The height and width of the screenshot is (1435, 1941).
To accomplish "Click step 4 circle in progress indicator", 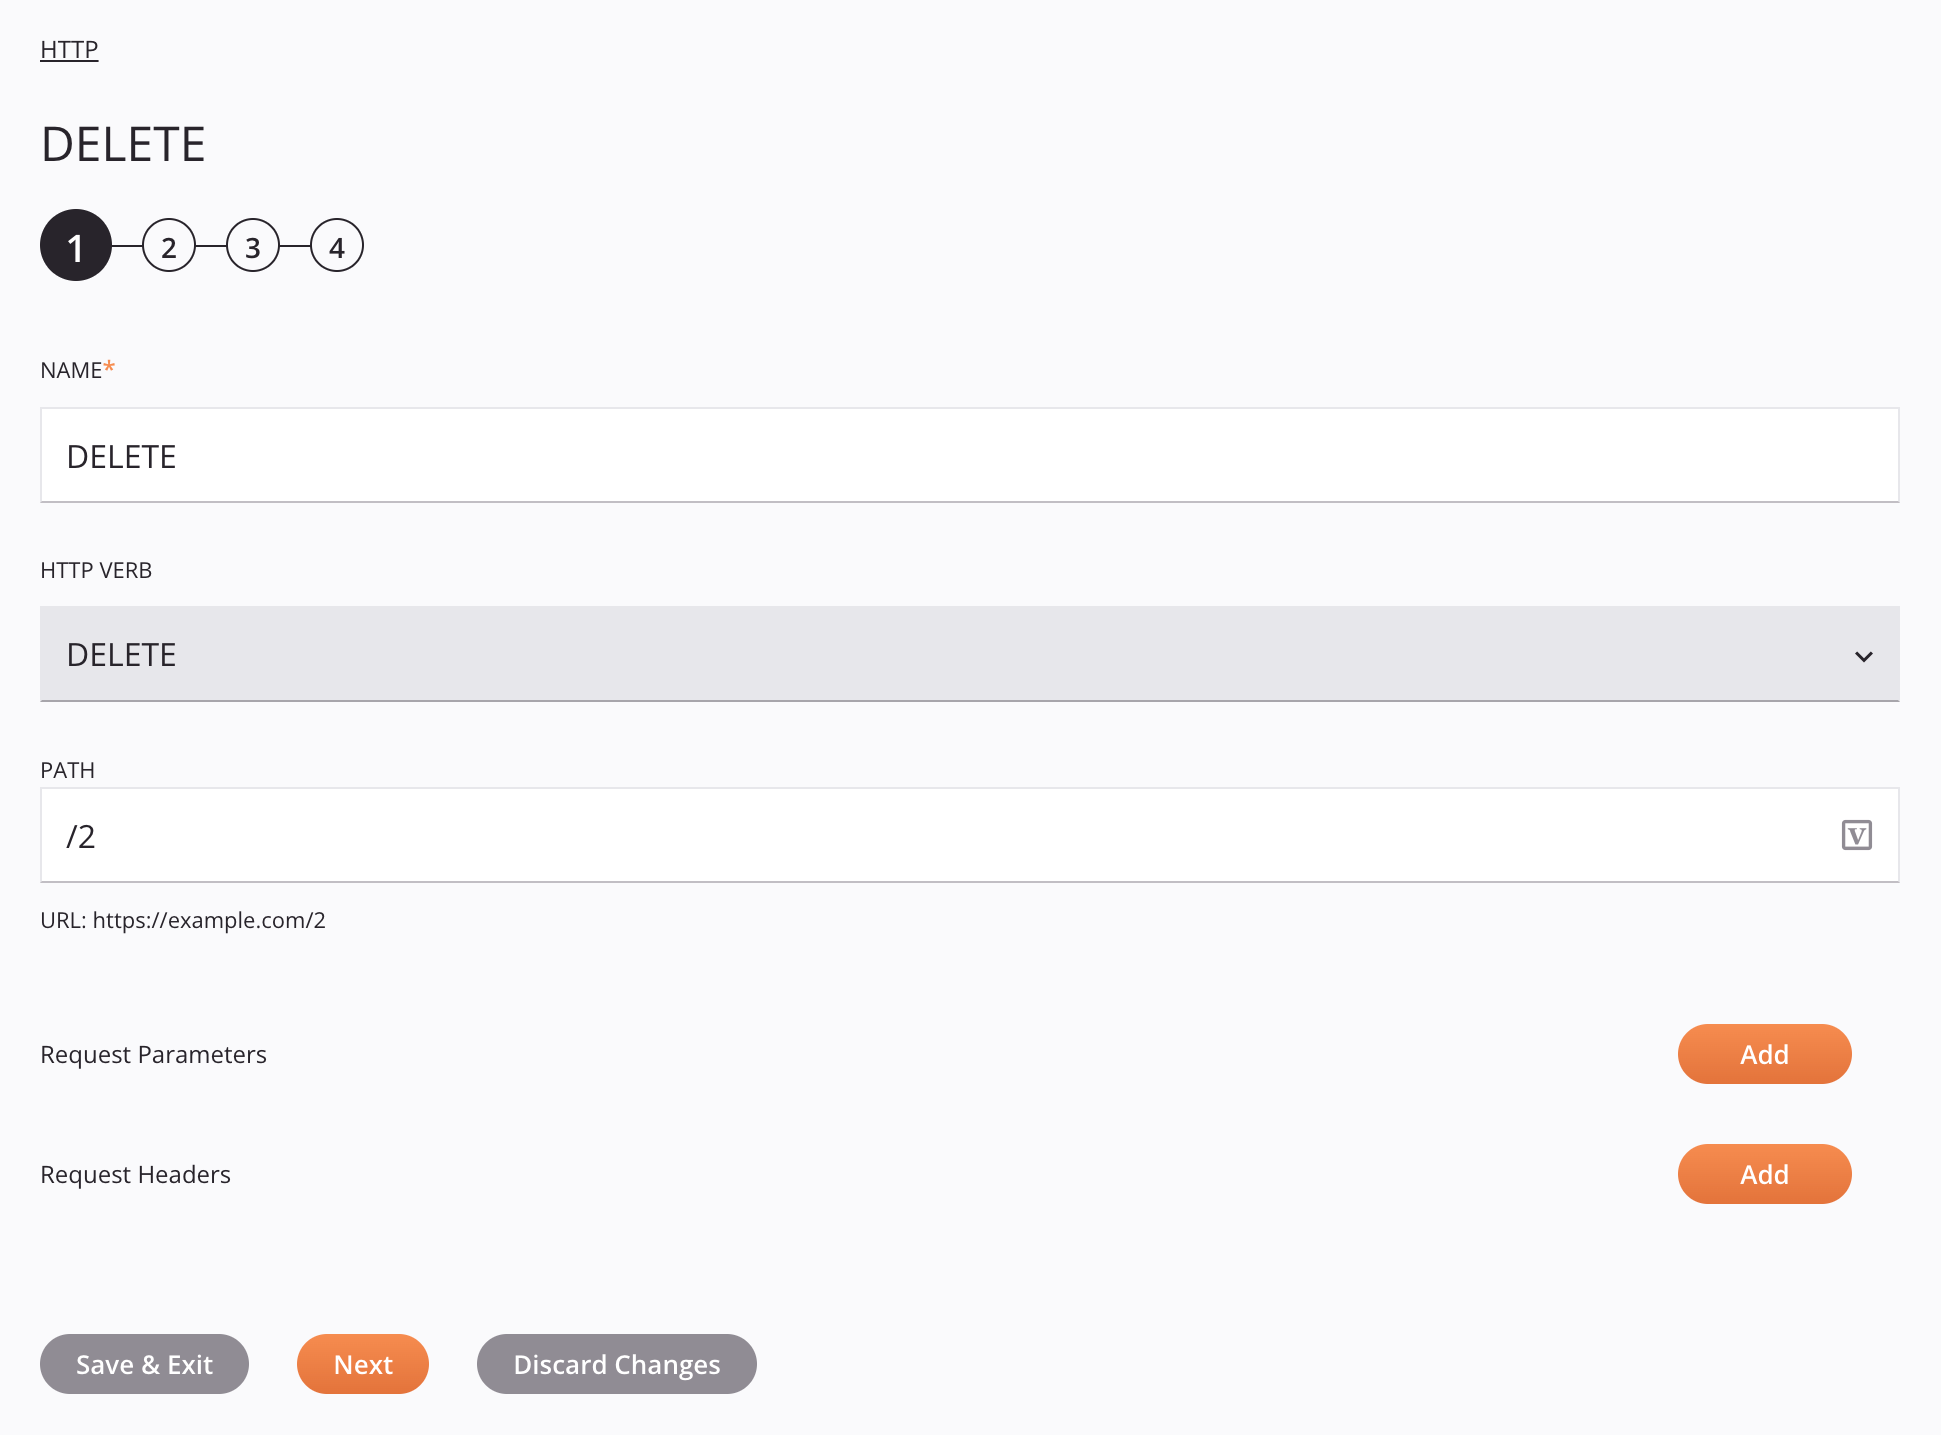I will (336, 246).
